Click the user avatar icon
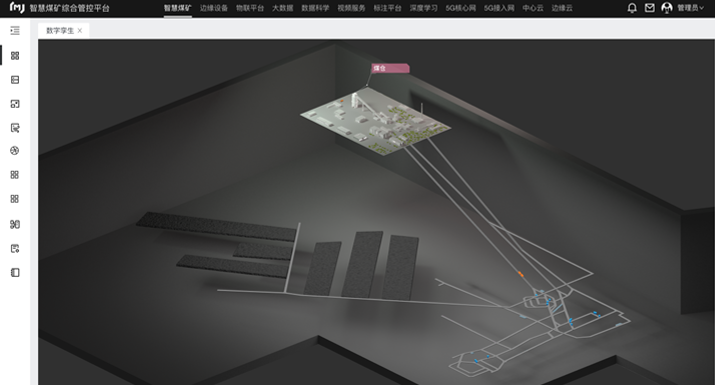The width and height of the screenshot is (715, 385). (x=667, y=8)
